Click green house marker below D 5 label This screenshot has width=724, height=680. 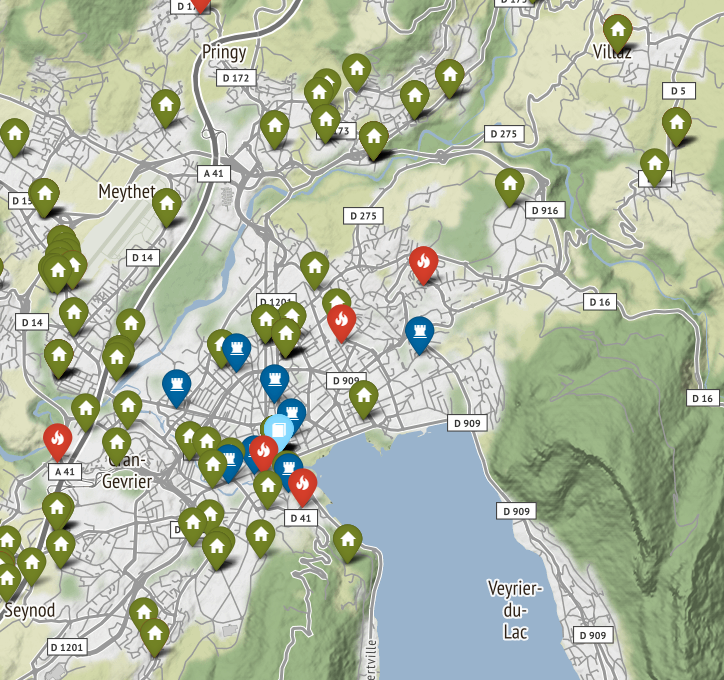[676, 126]
